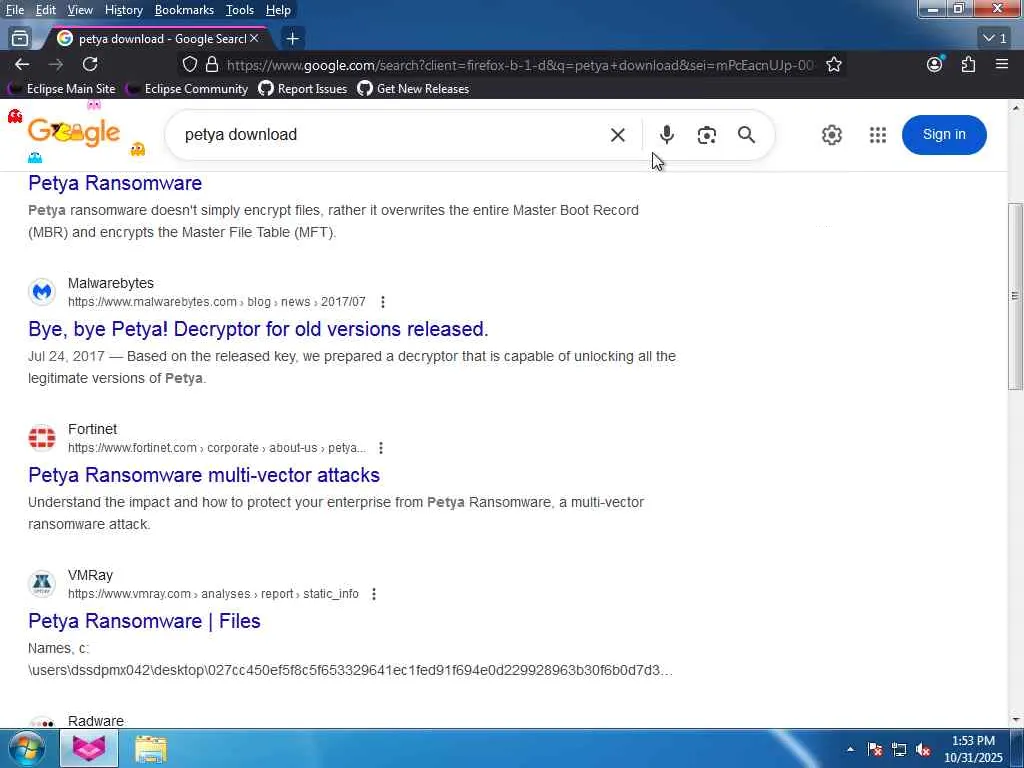
Task: Click the VMRay site favicon
Action: pos(42,583)
